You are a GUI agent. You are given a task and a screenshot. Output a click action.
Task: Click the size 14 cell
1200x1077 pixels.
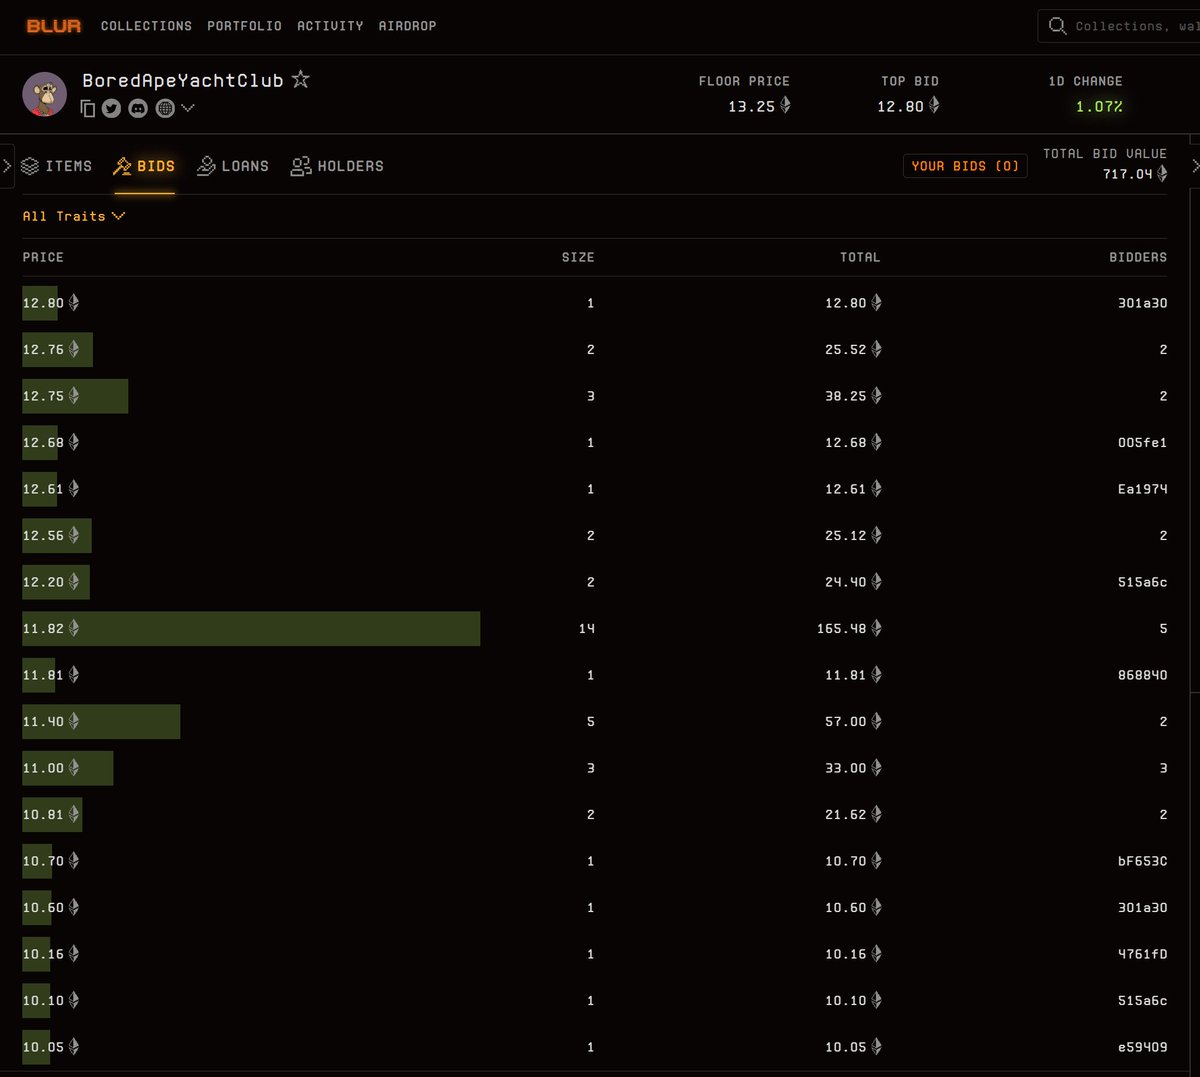click(586, 628)
